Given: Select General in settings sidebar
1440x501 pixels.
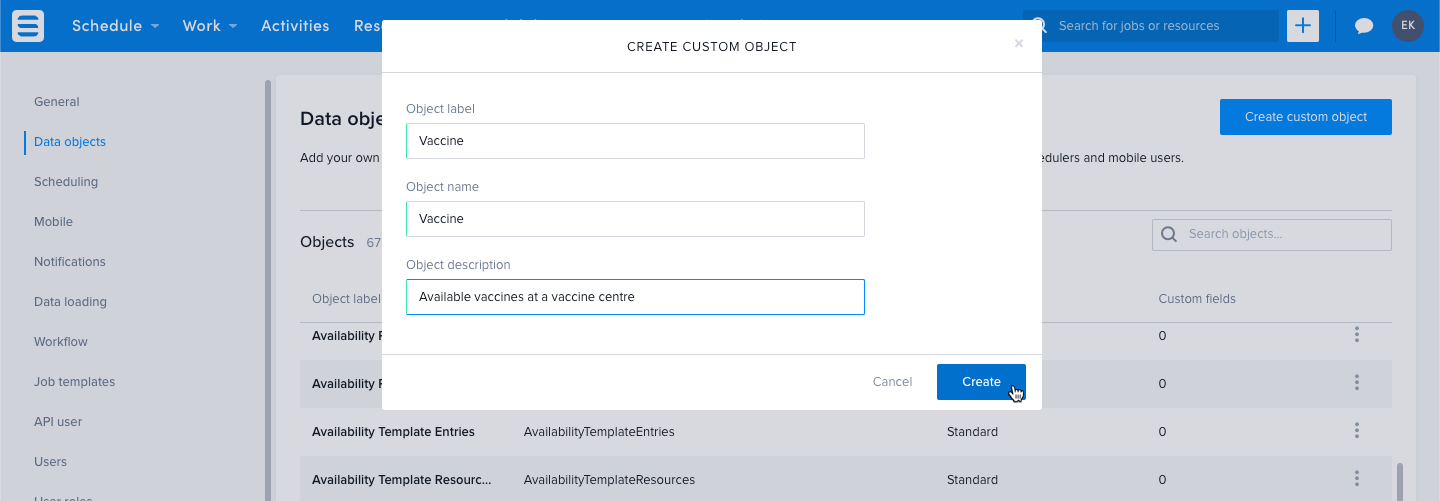Looking at the screenshot, I should pos(57,102).
